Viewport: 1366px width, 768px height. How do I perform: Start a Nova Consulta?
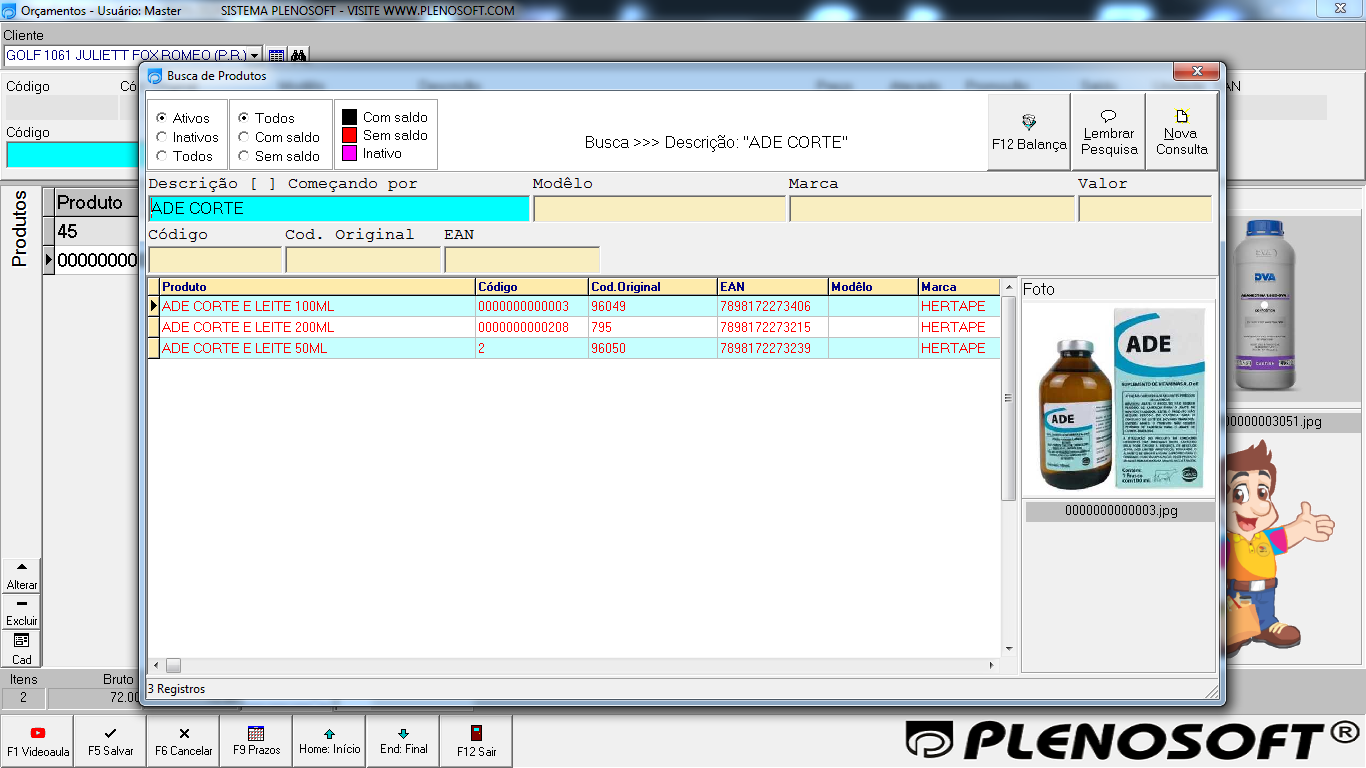[1181, 132]
